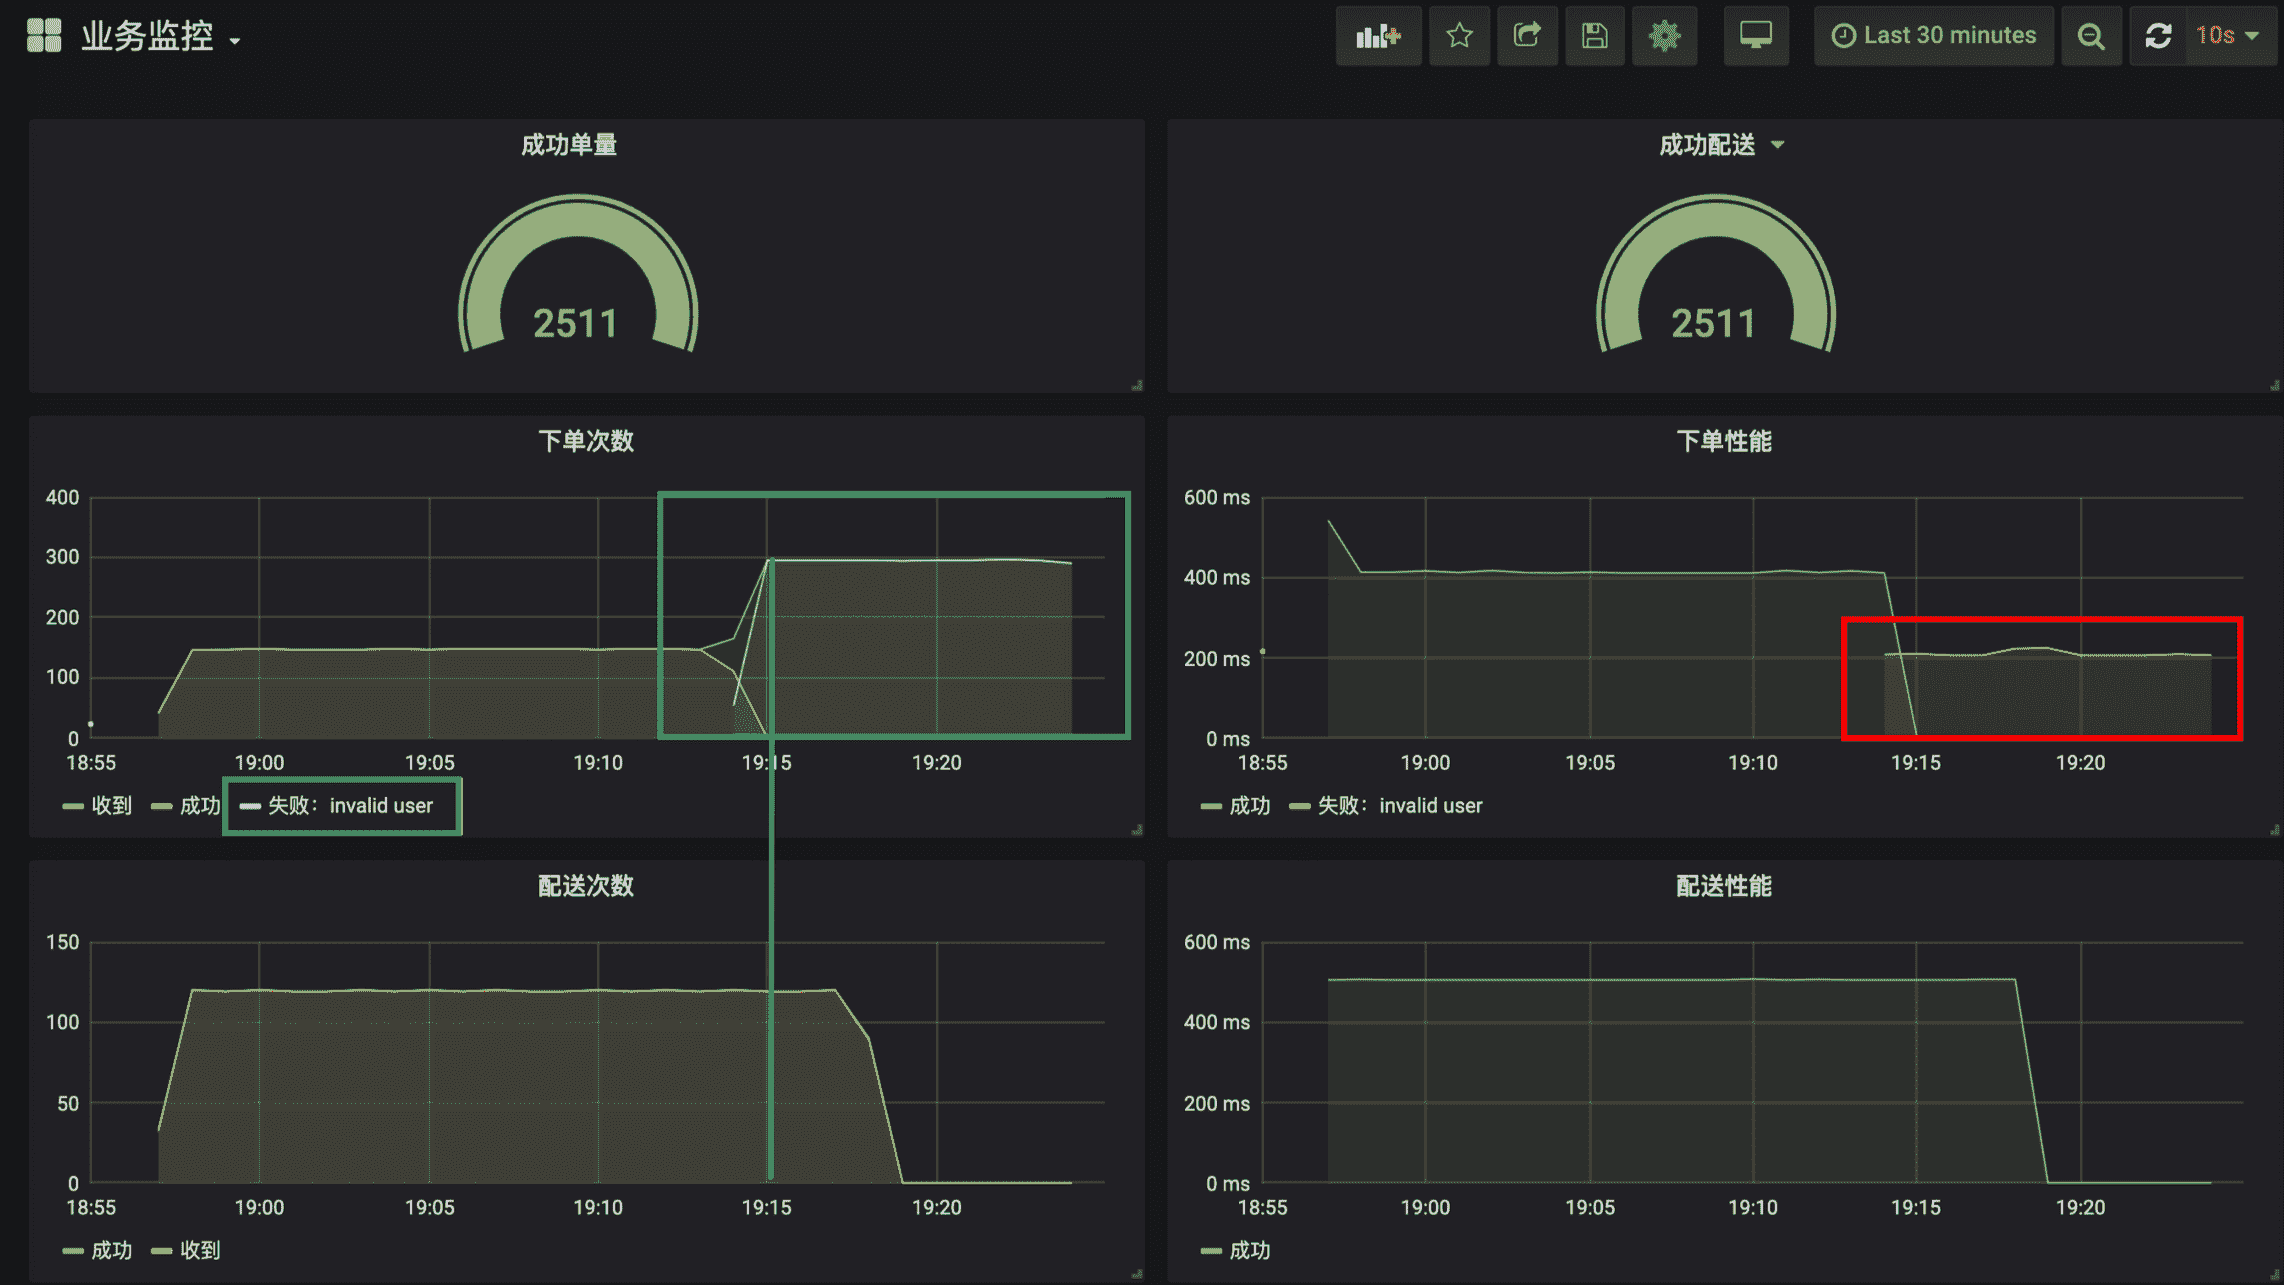
Task: Open dashboard settings gear icon
Action: point(1664,36)
